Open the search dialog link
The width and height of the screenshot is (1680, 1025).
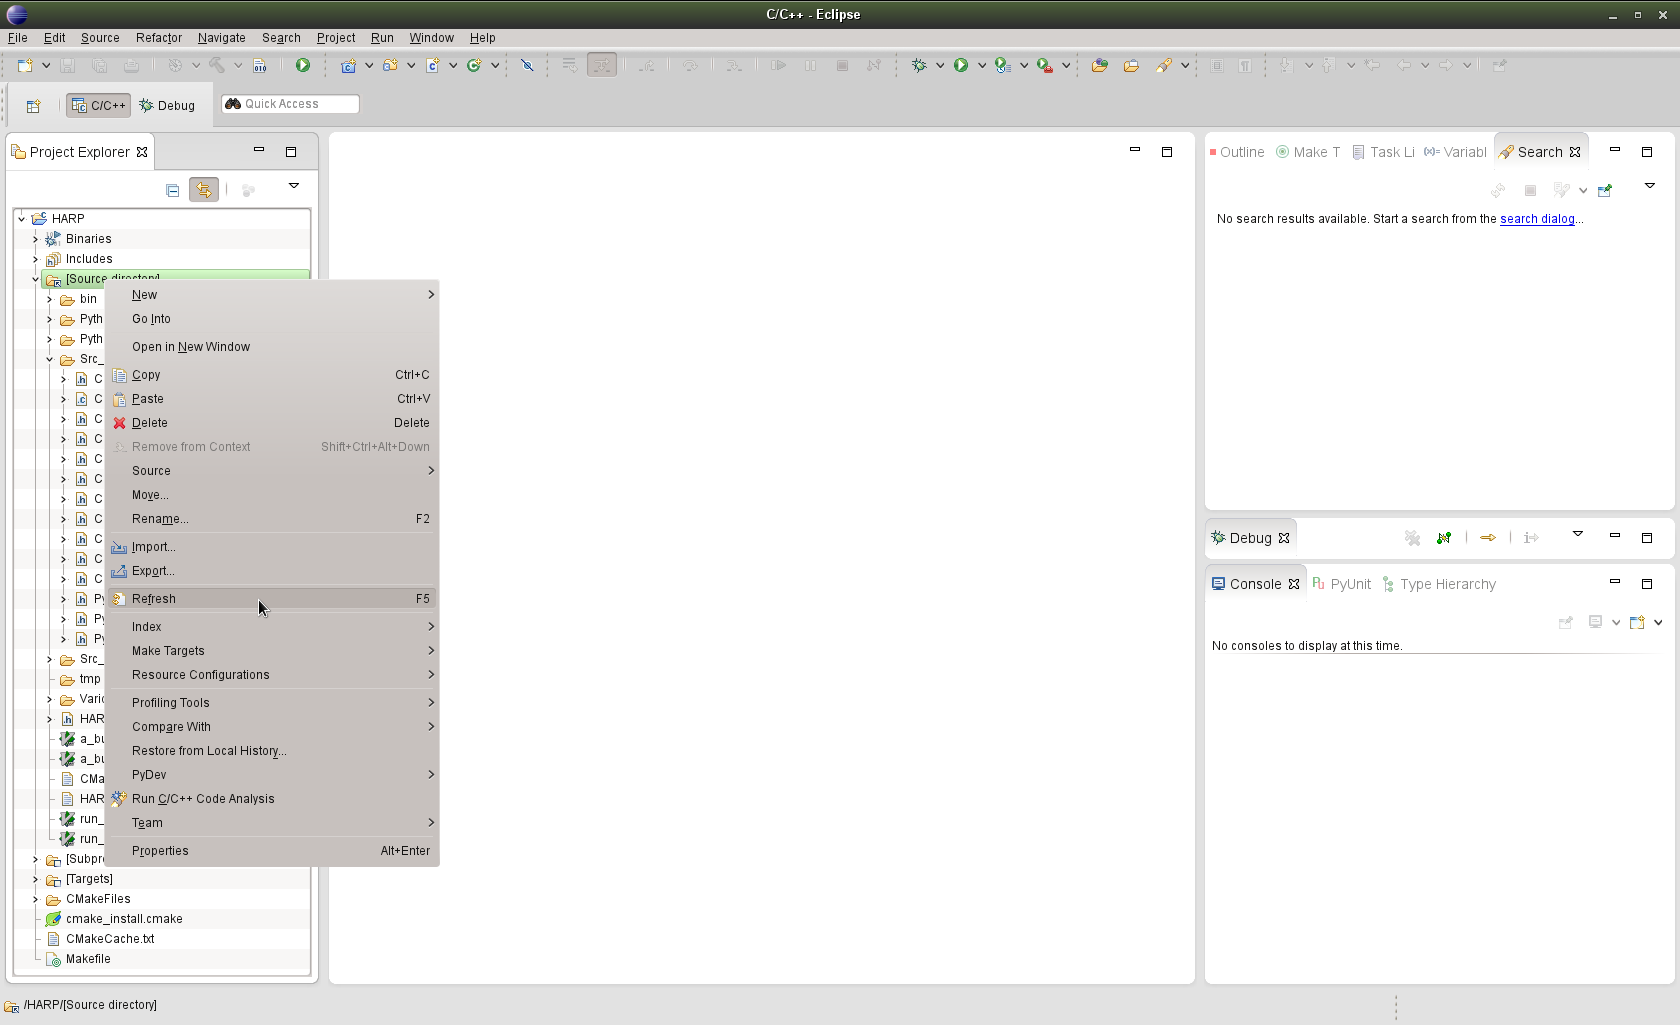click(x=1537, y=219)
